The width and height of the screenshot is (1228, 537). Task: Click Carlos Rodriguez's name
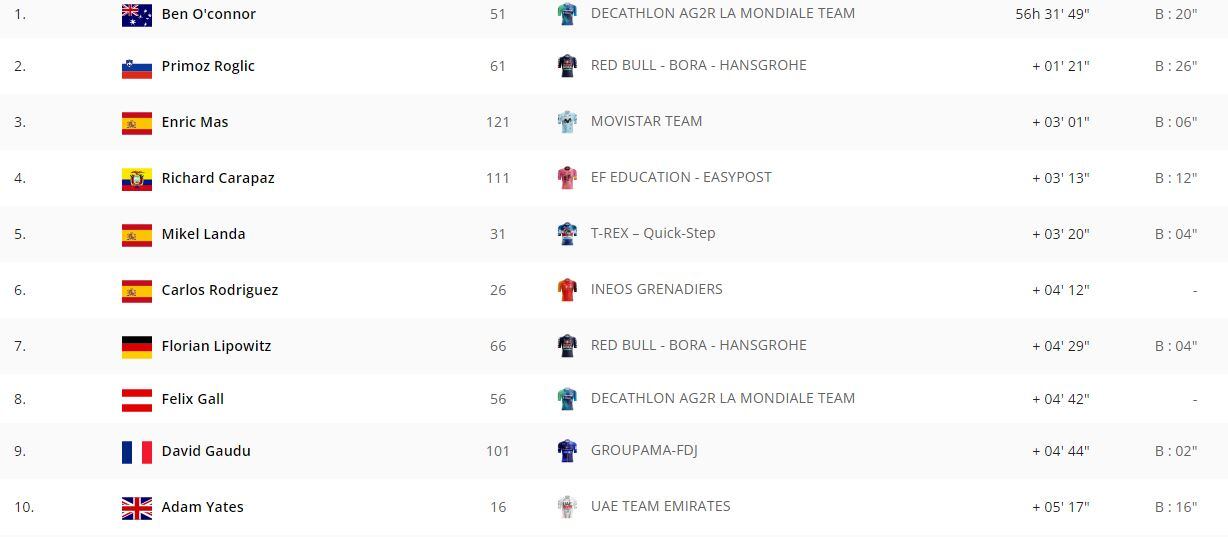tap(220, 290)
